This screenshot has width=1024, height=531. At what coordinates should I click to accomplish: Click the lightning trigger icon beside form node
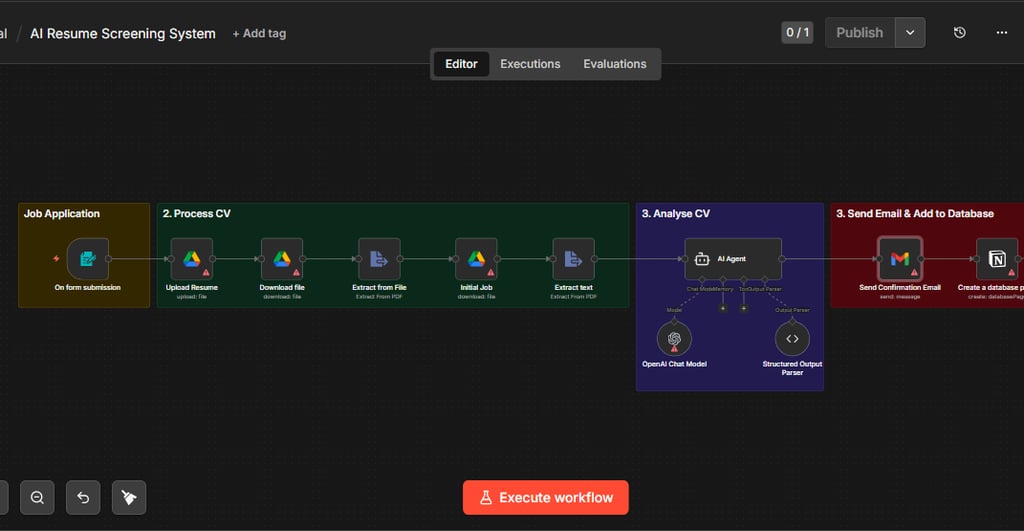(56, 259)
